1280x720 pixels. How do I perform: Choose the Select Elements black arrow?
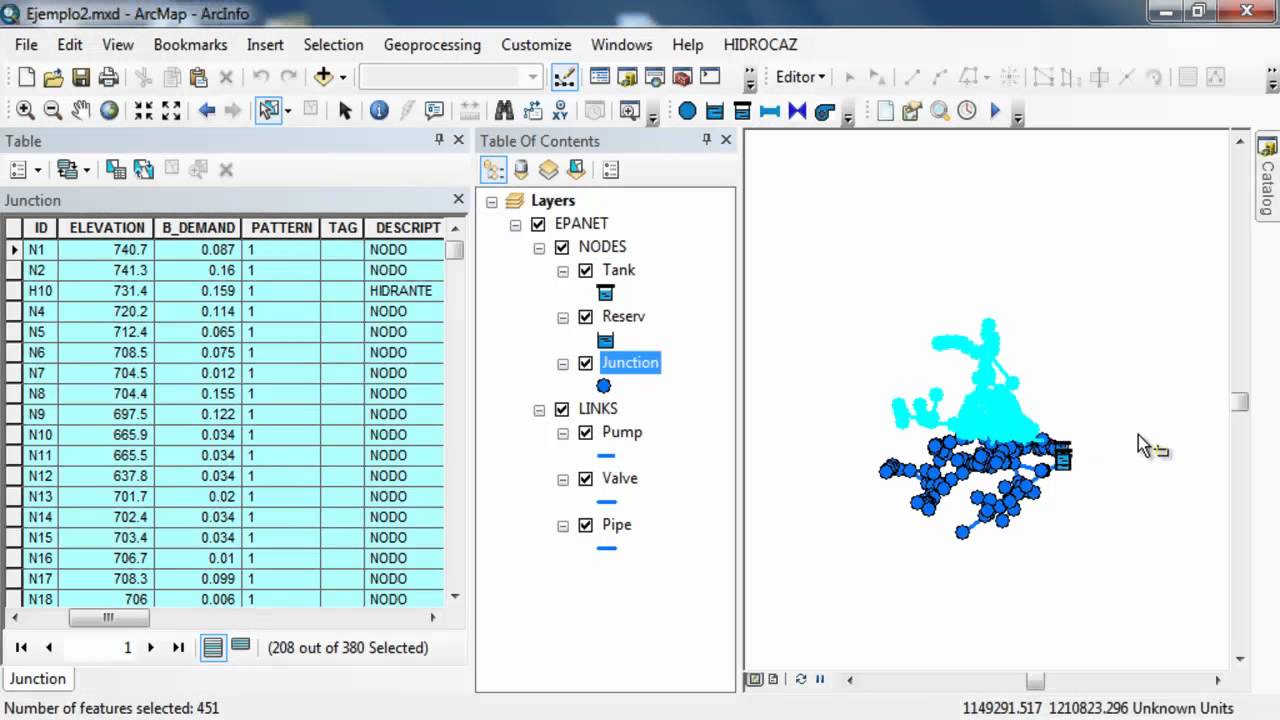coord(345,111)
